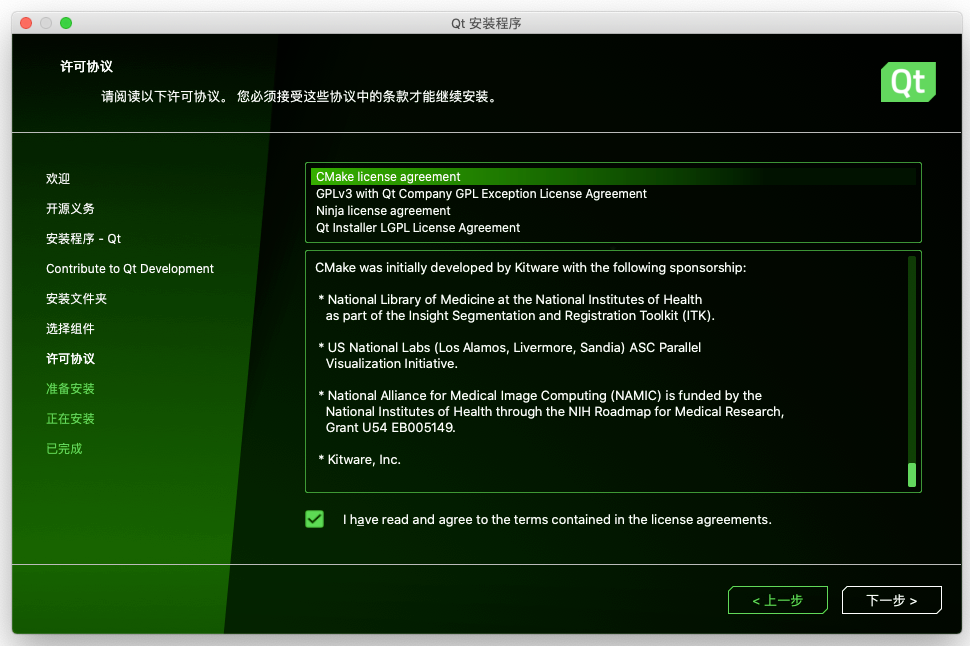This screenshot has width=970, height=646.
Task: Click the 准备安装 sidebar step
Action: coord(70,389)
